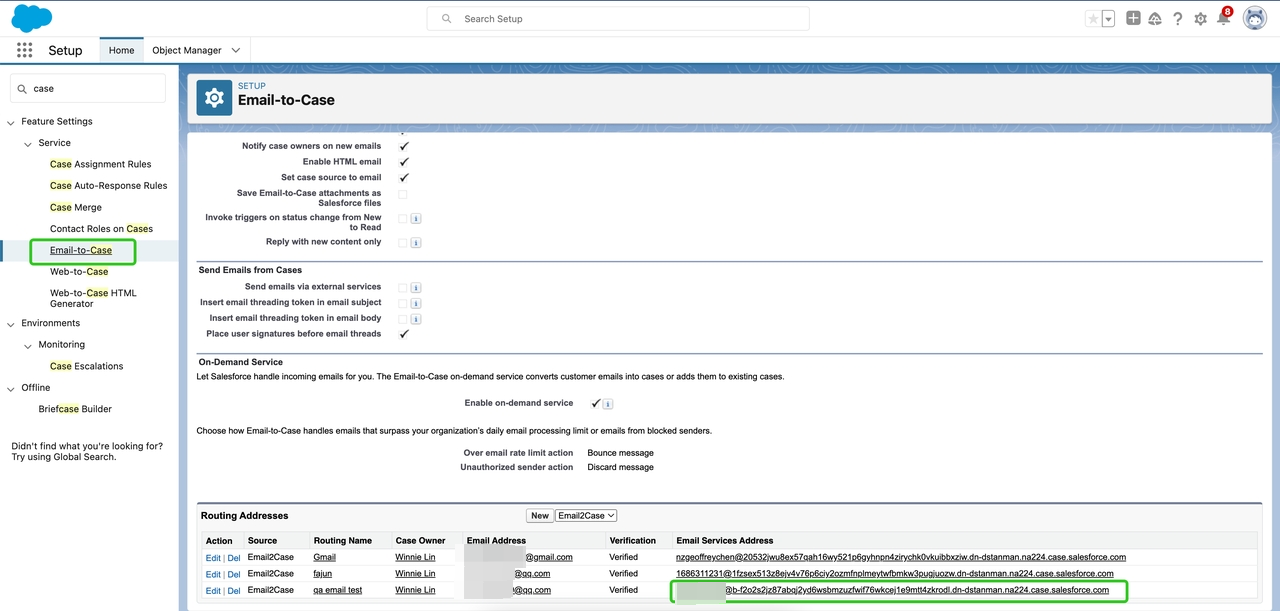The height and width of the screenshot is (611, 1280).
Task: Enable Send emails via external services checkbox
Action: point(403,287)
